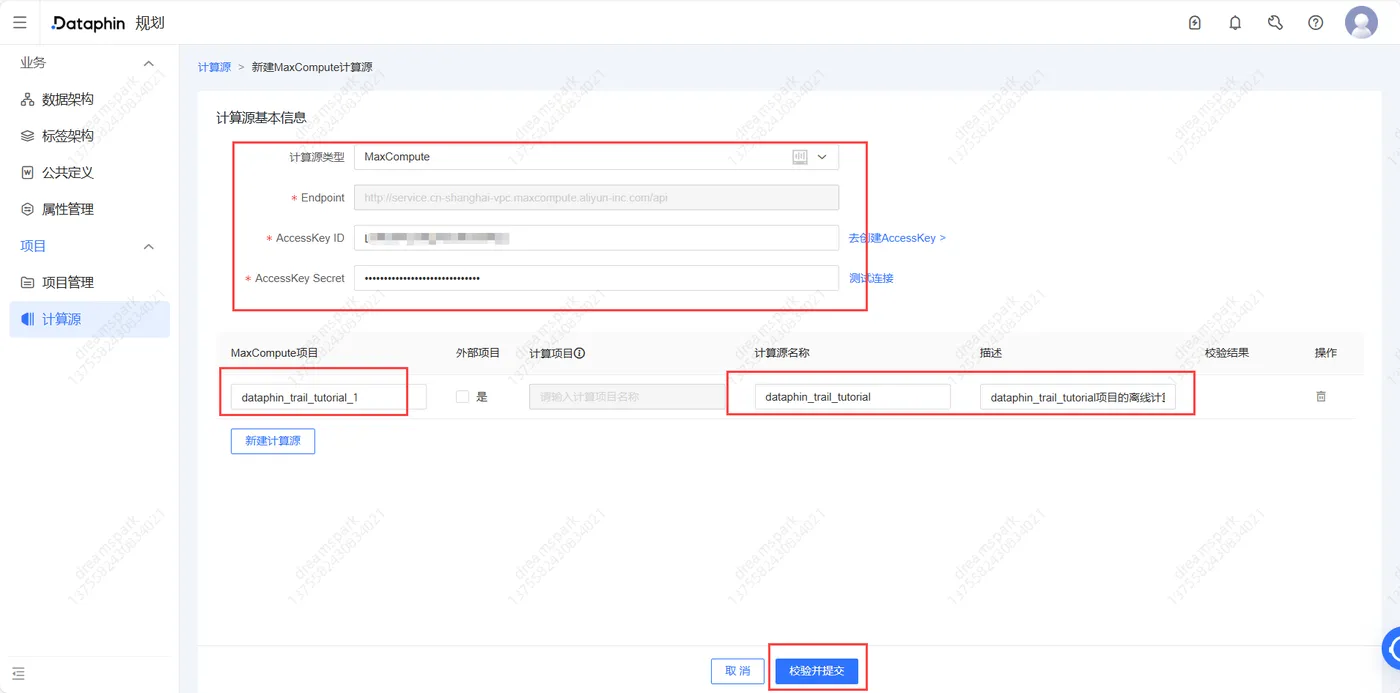Screen dimensions: 1400x693
Task: Open the 计算源类型 dropdown arrow
Action: [x=823, y=157]
